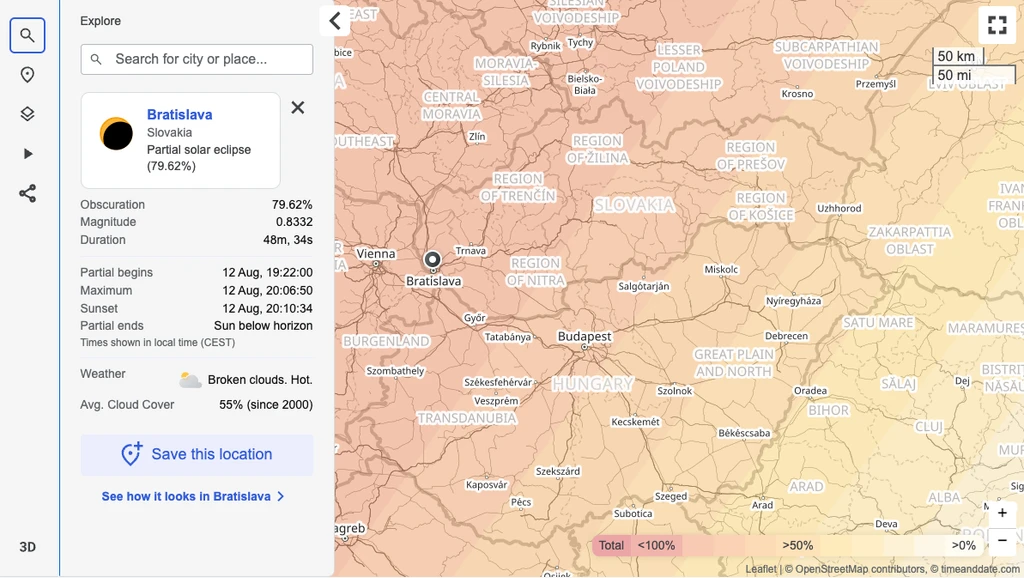Open saved locations pin icon

[x=27, y=75]
